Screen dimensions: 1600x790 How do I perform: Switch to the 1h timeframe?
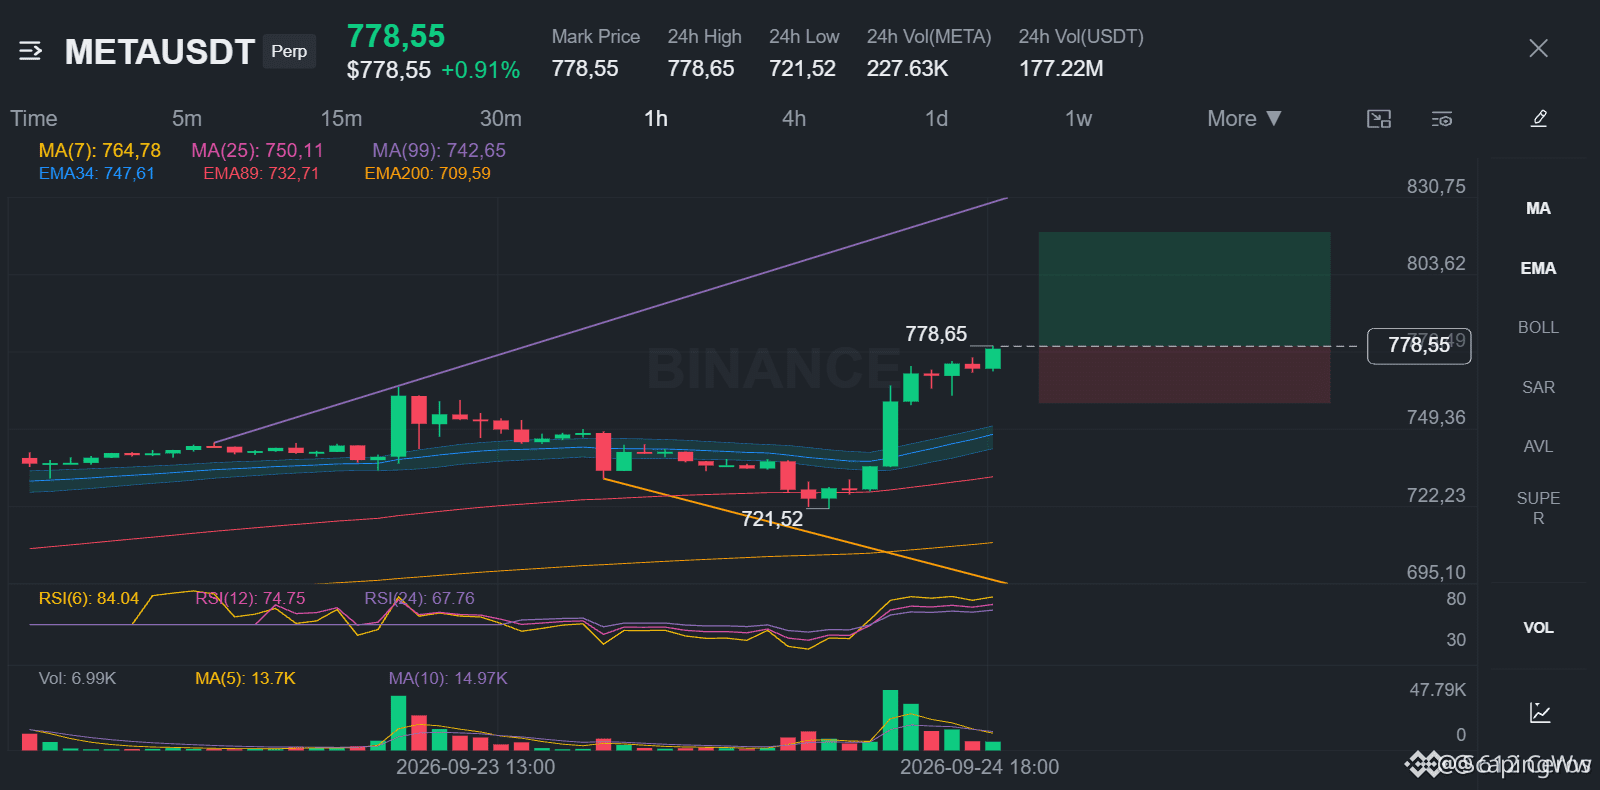[655, 118]
